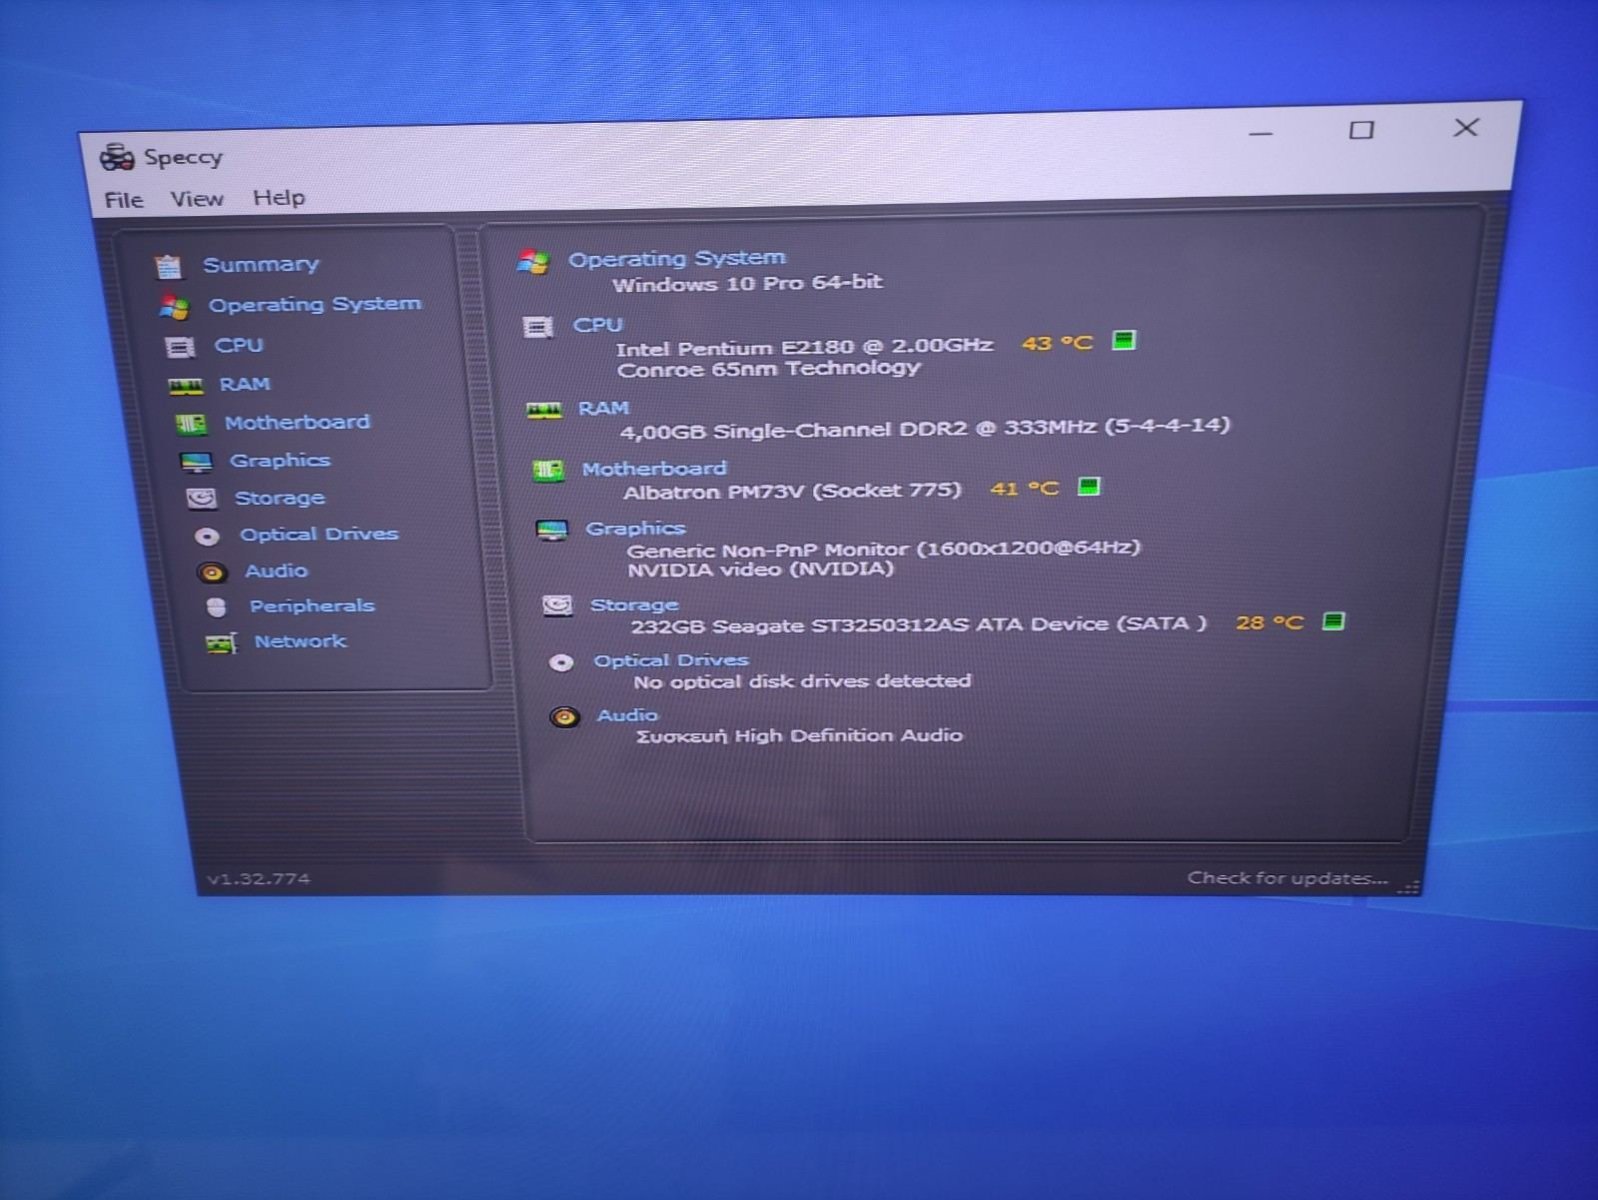
Task: Open the File menu
Action: point(124,200)
